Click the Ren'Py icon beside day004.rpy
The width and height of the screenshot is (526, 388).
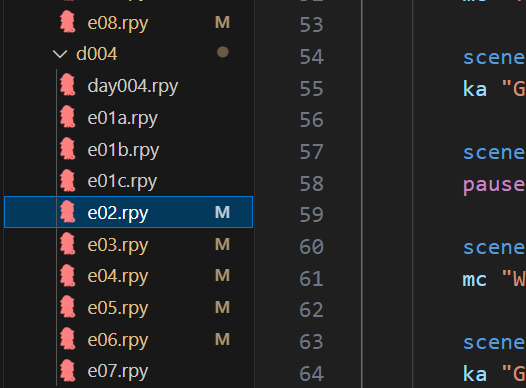click(68, 85)
